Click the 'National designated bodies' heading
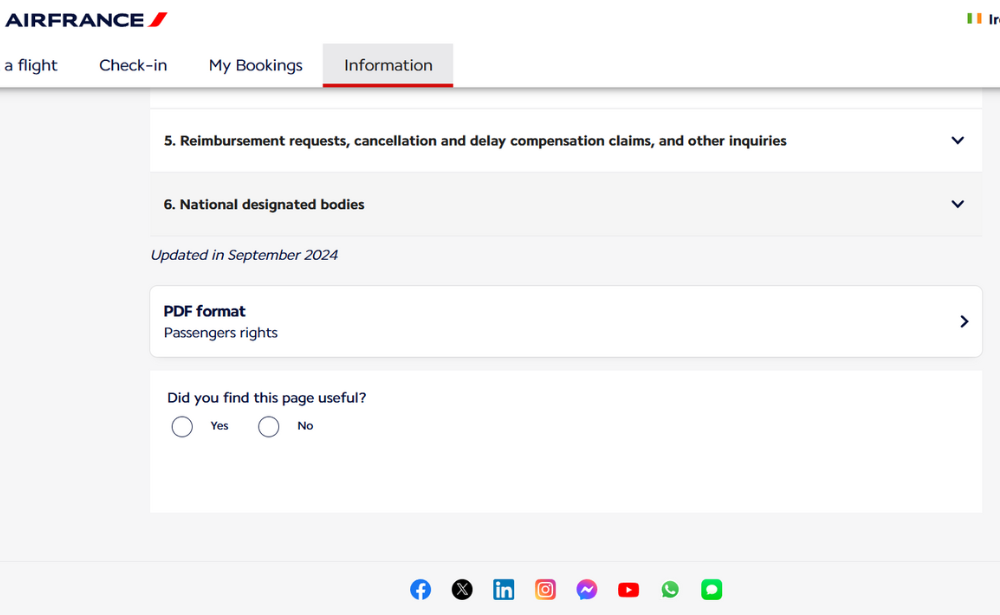 pyautogui.click(x=264, y=204)
